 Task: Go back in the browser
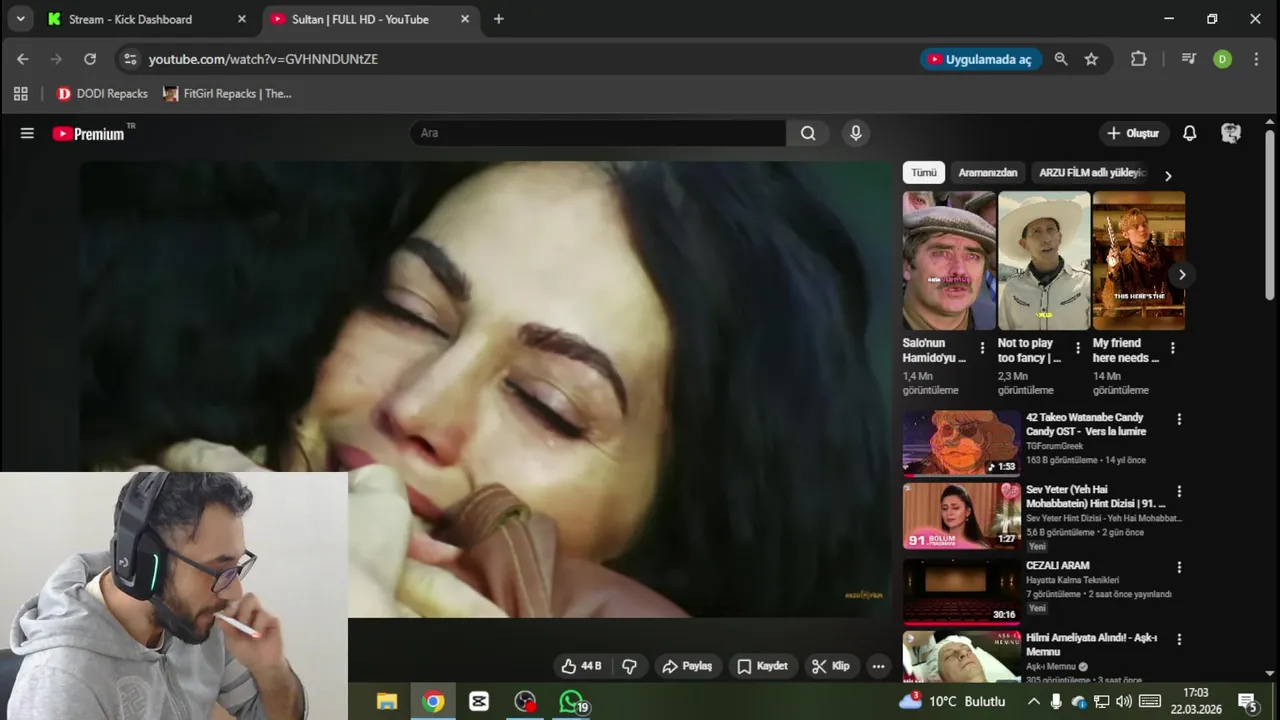[23, 59]
